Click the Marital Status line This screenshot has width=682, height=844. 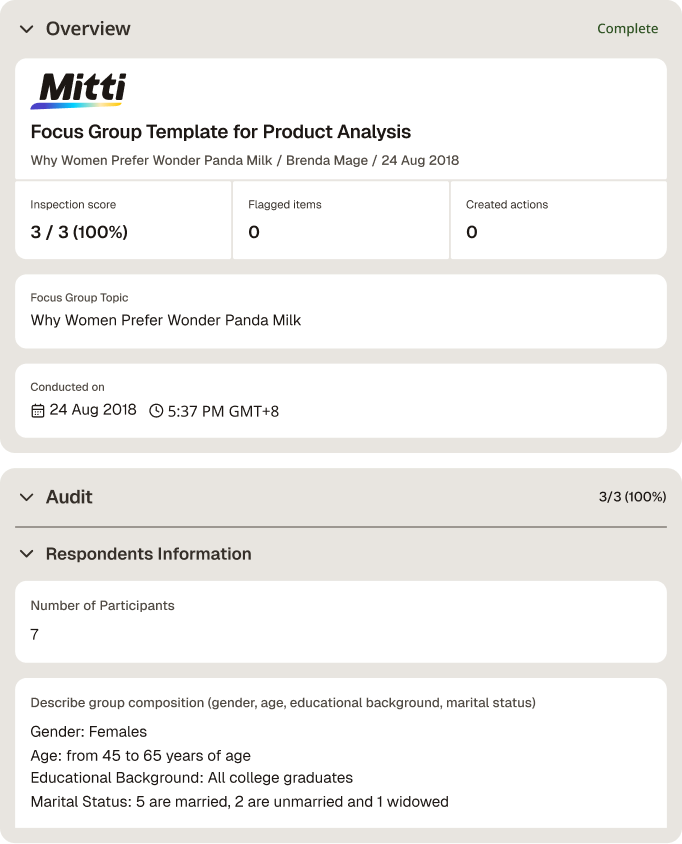click(x=240, y=802)
